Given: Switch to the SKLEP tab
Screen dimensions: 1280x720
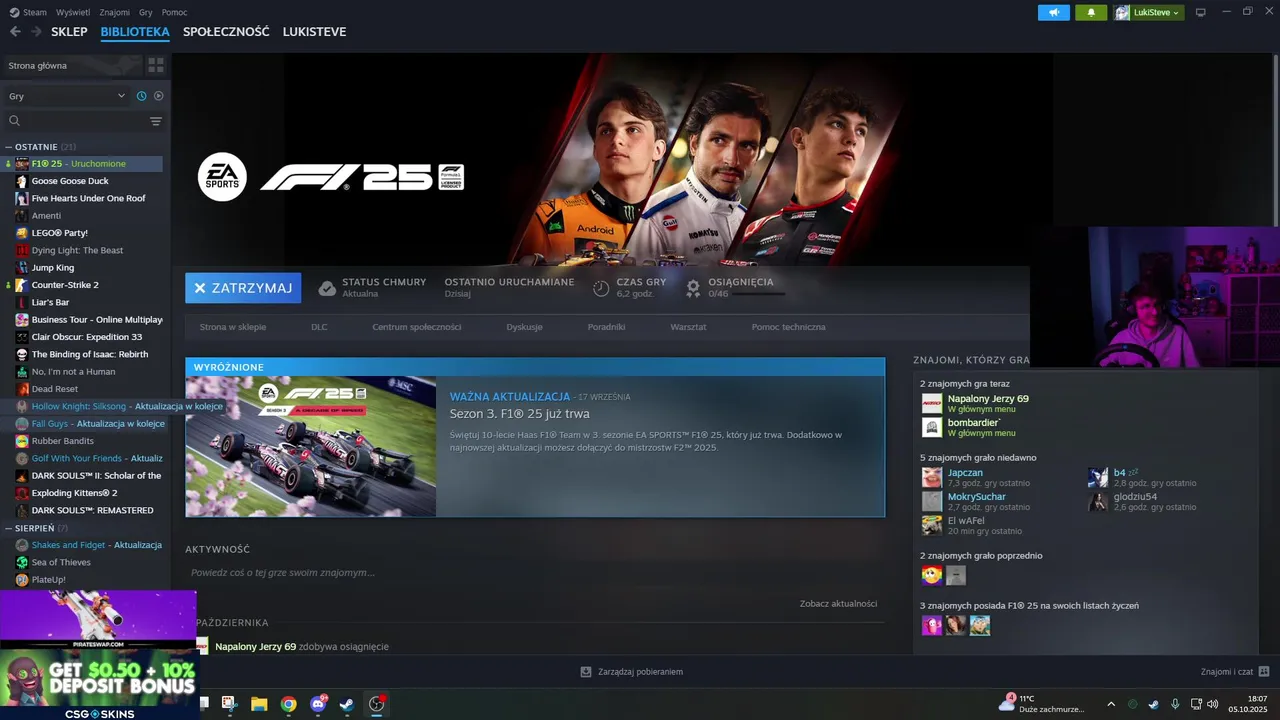Looking at the screenshot, I should point(69,32).
